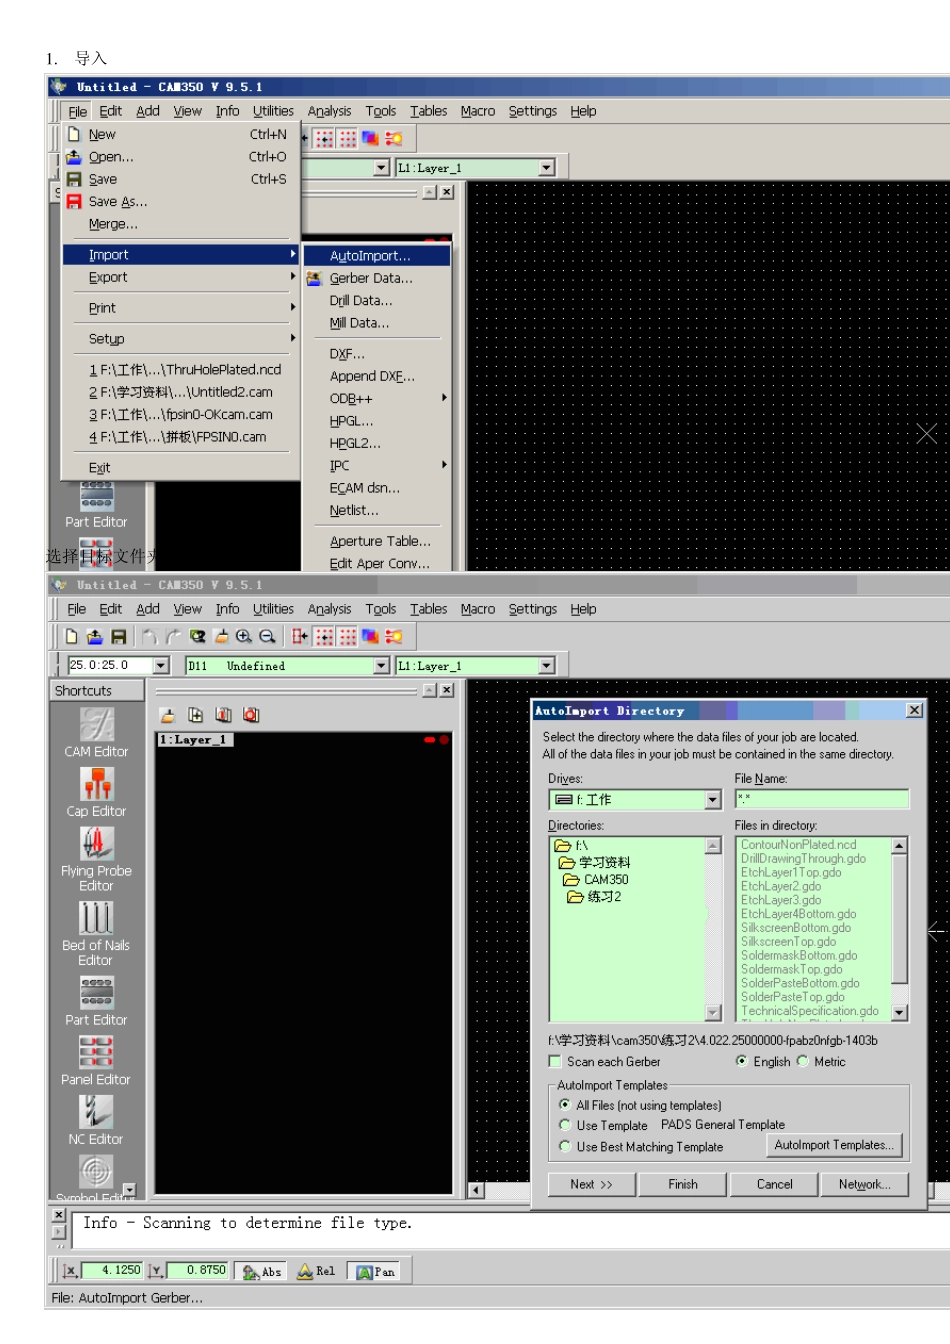Click the brush icon left of Zoom In
Viewport: 950px width, 1344px height.
point(221,636)
